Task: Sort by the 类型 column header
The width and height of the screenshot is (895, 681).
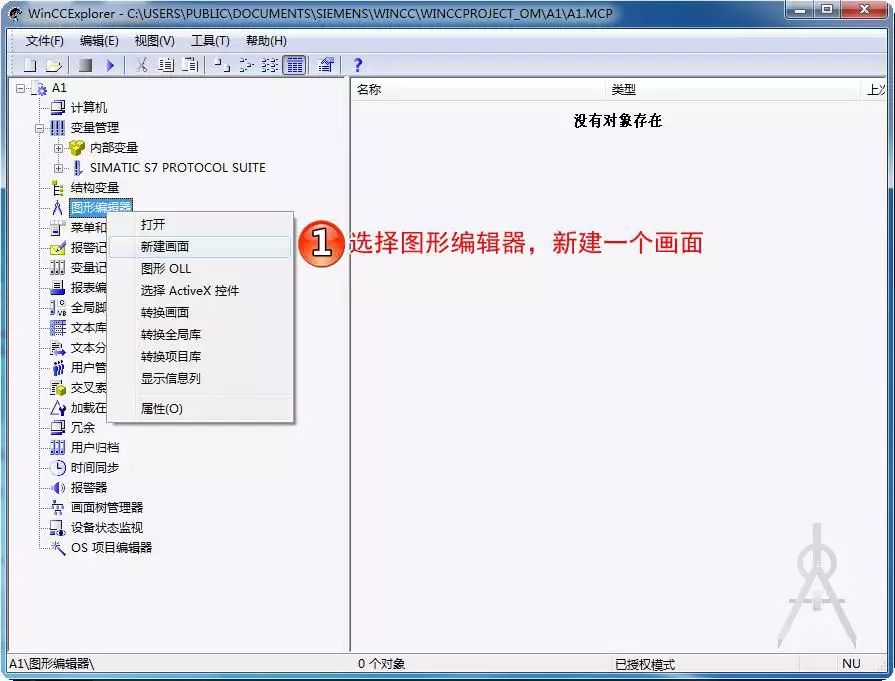Action: [x=733, y=90]
